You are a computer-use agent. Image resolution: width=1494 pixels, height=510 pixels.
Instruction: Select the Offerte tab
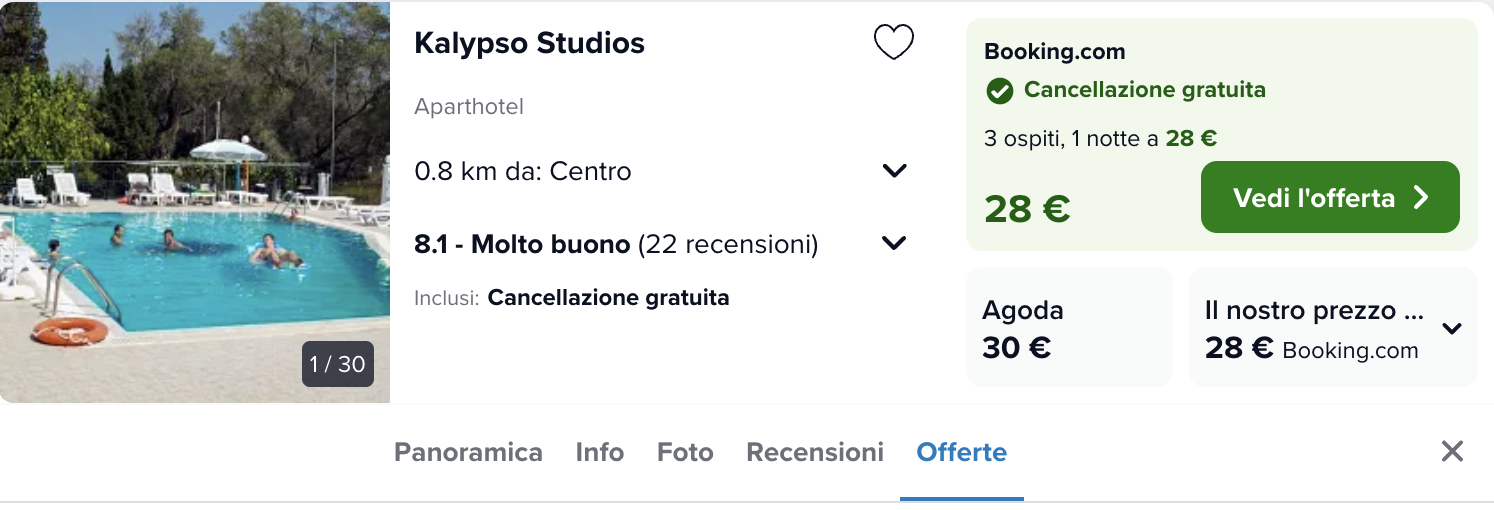(x=962, y=452)
